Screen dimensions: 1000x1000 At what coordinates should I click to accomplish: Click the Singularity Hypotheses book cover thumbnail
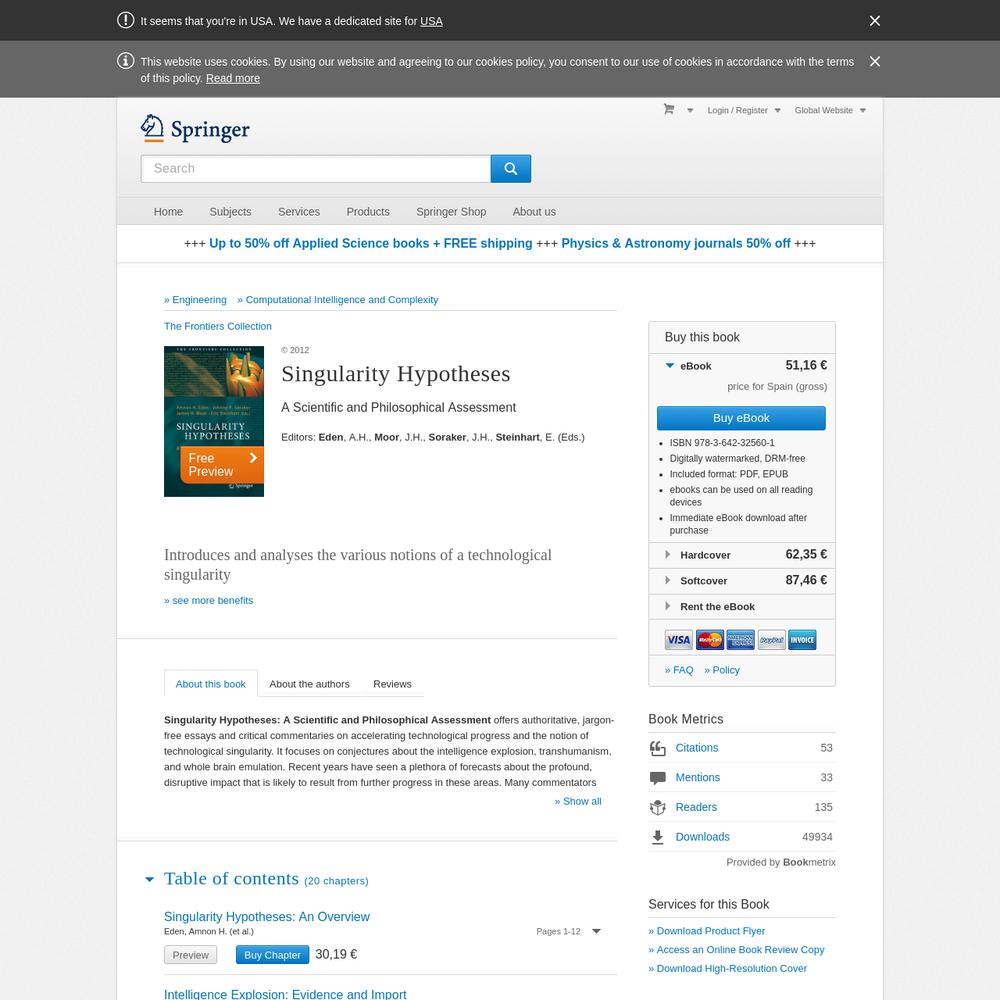(x=214, y=421)
